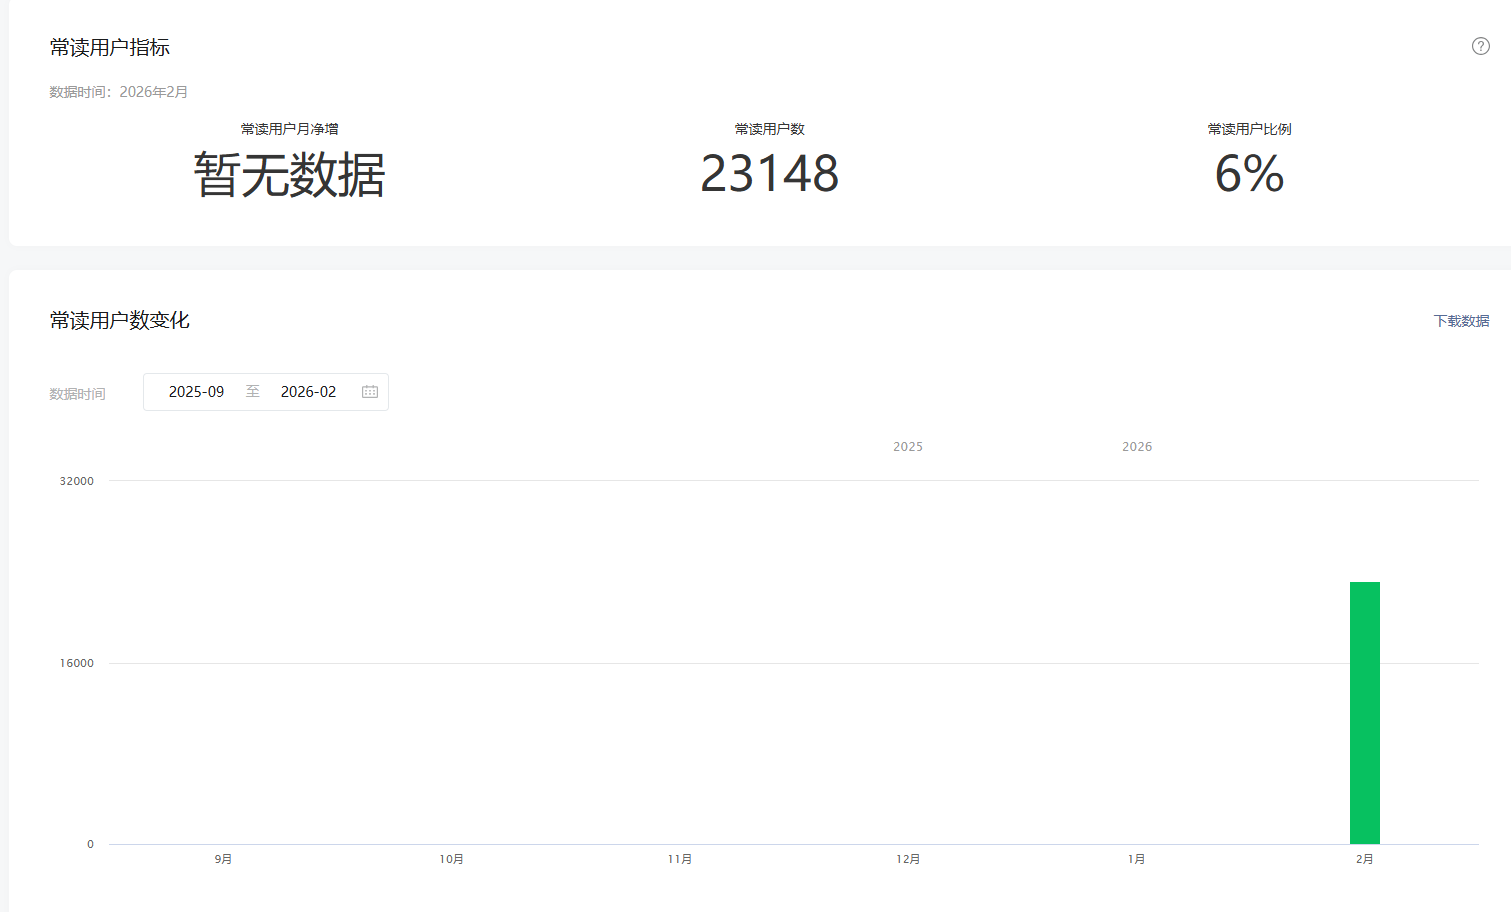This screenshot has height=912, width=1511.
Task: Select the start date field 2025-09
Action: 196,392
